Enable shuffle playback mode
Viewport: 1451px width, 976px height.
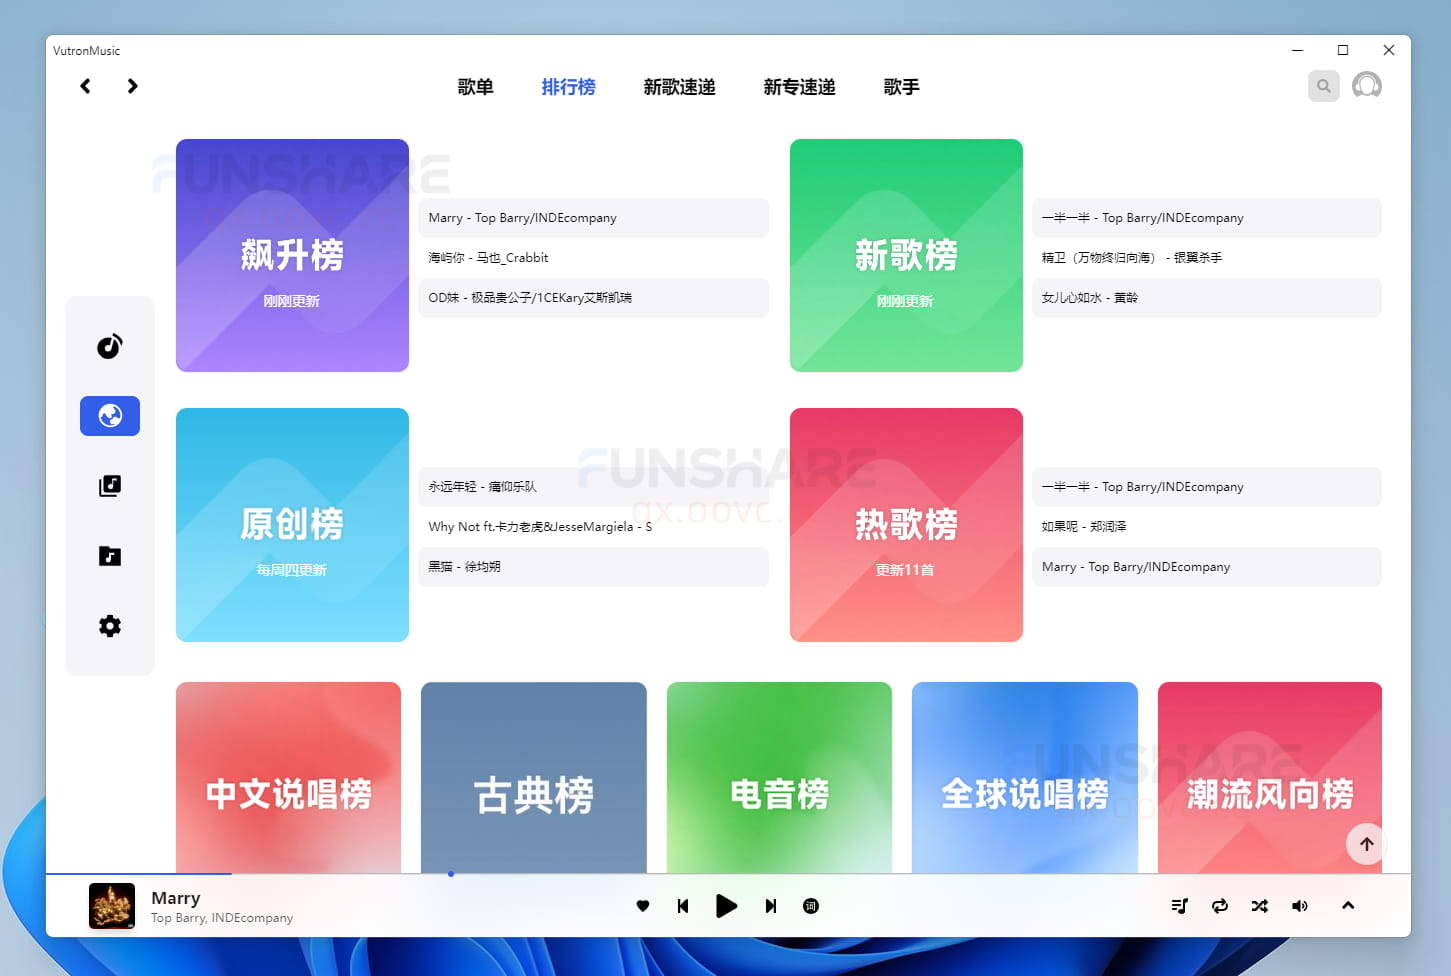point(1259,906)
